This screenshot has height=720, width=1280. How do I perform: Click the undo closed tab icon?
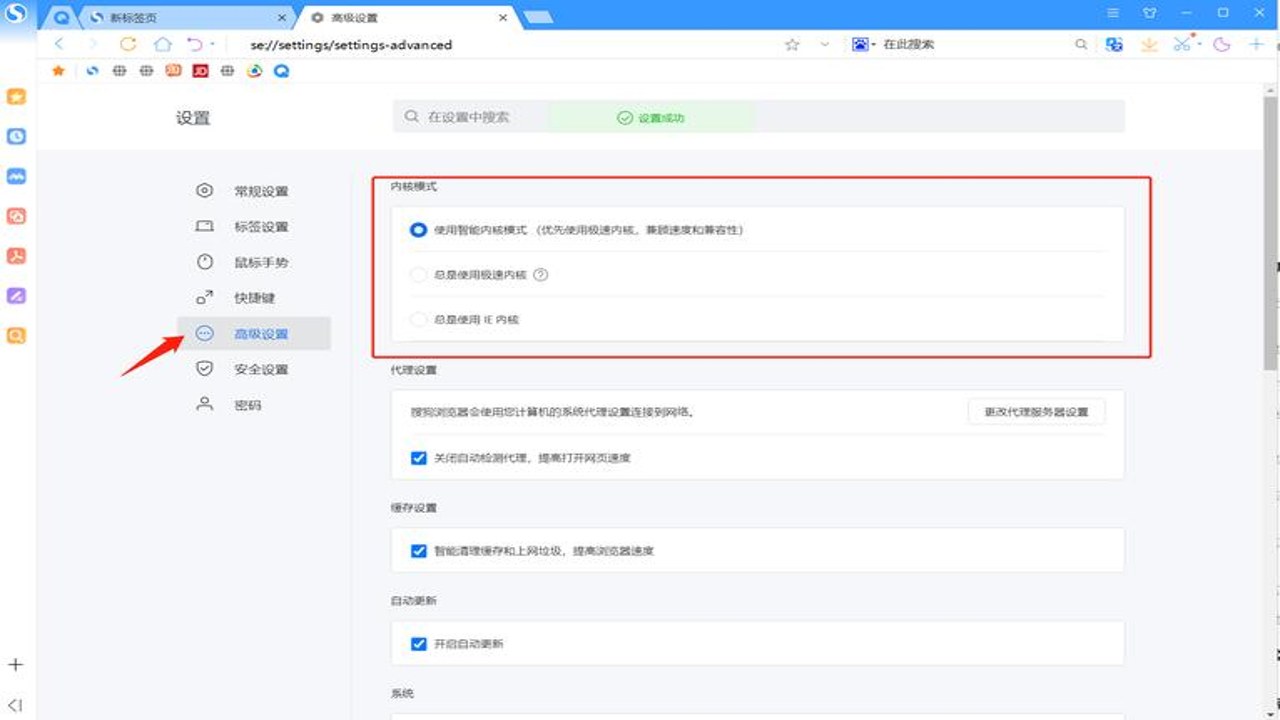(x=195, y=44)
